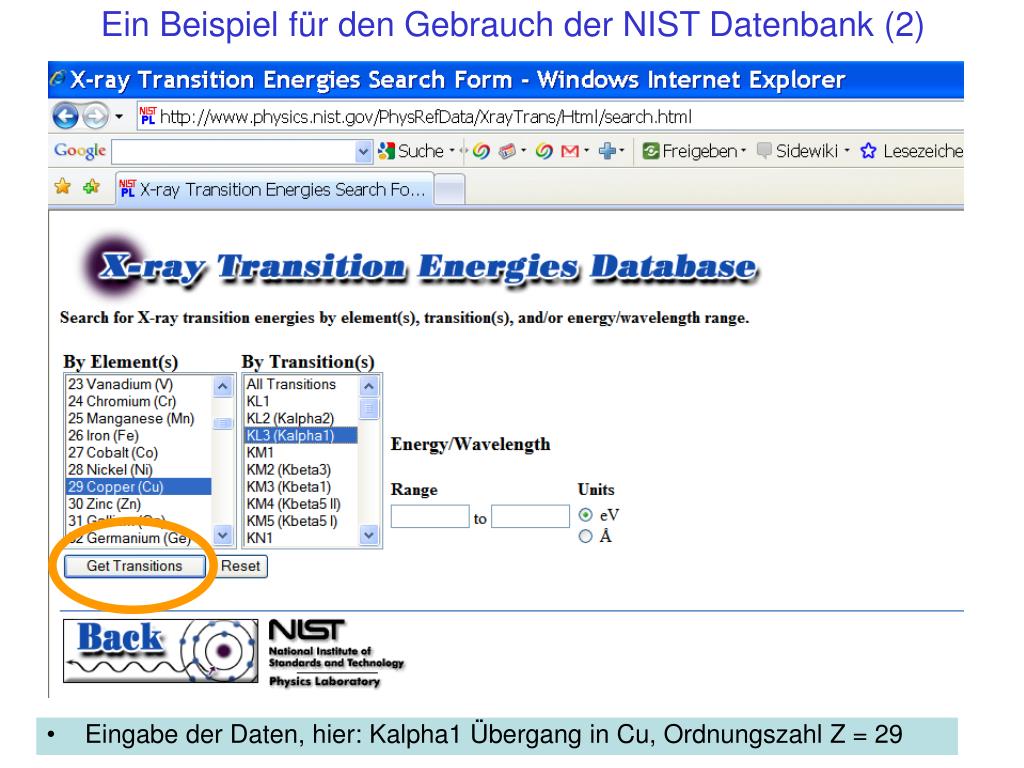Click the NIST PL favicon in address bar
The width and height of the screenshot is (1024, 768).
[x=148, y=116]
